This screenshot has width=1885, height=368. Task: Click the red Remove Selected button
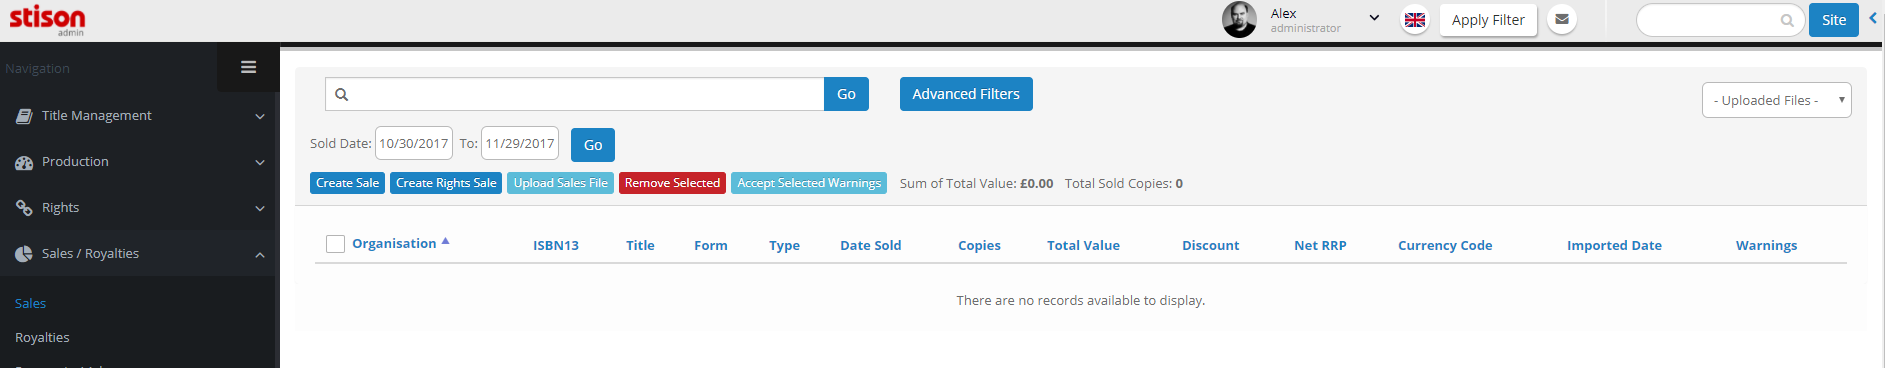pos(672,183)
